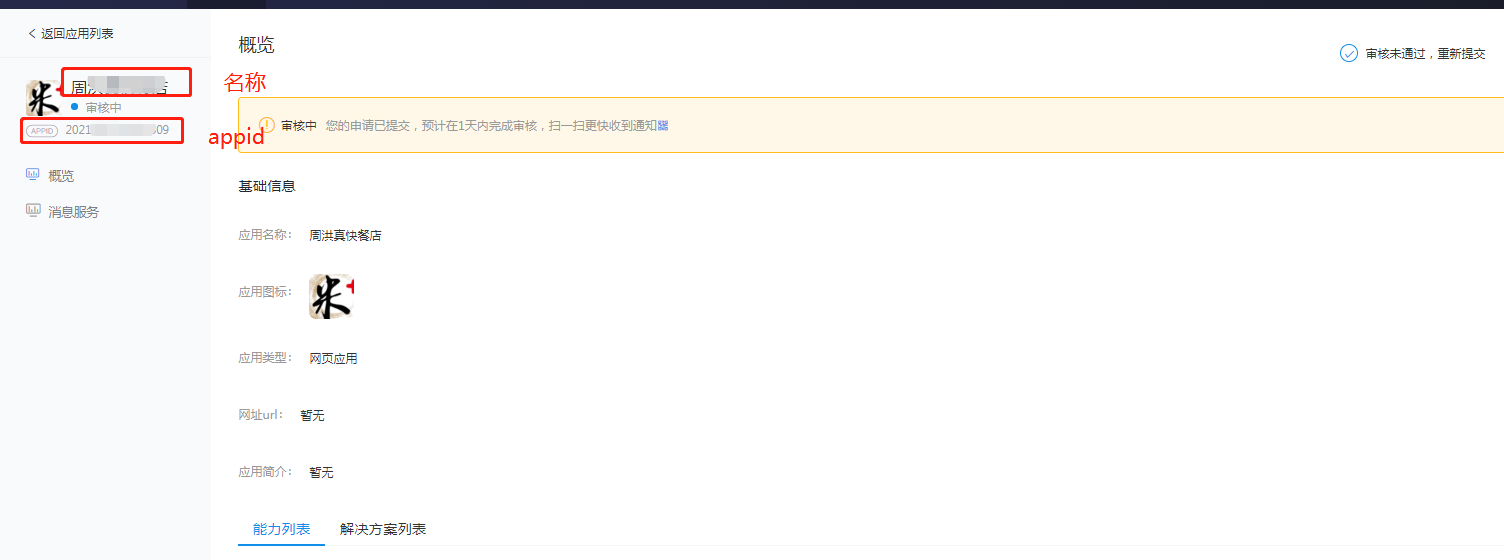Click the blue 审核中 status dot in sidebar
This screenshot has height=560, width=1504.
[x=75, y=106]
